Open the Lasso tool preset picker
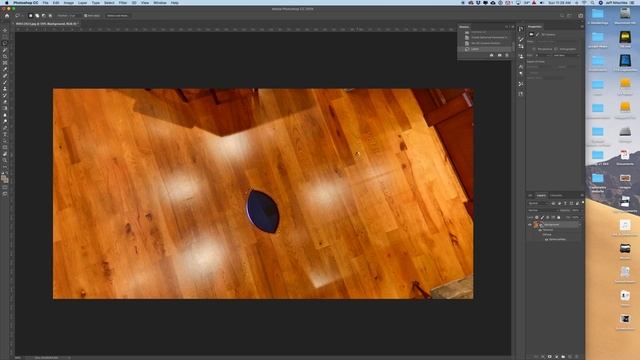The image size is (640, 360). (19, 16)
